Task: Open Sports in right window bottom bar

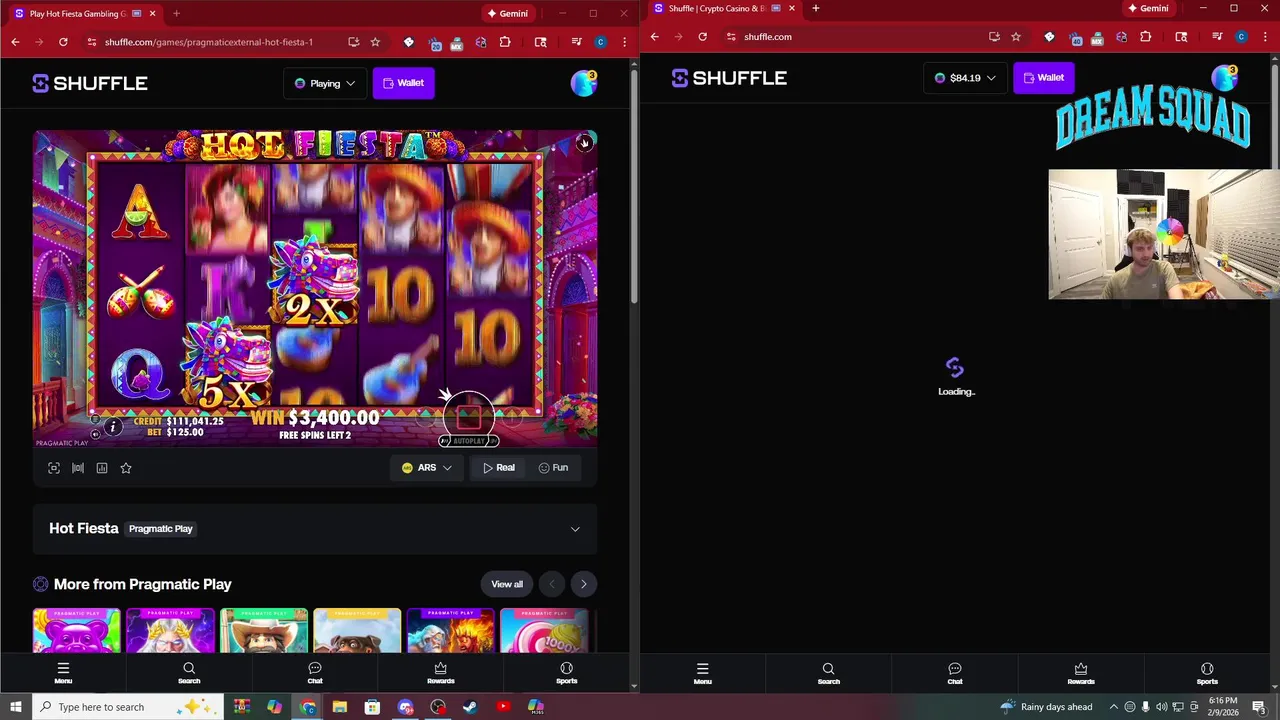Action: pyautogui.click(x=1207, y=674)
